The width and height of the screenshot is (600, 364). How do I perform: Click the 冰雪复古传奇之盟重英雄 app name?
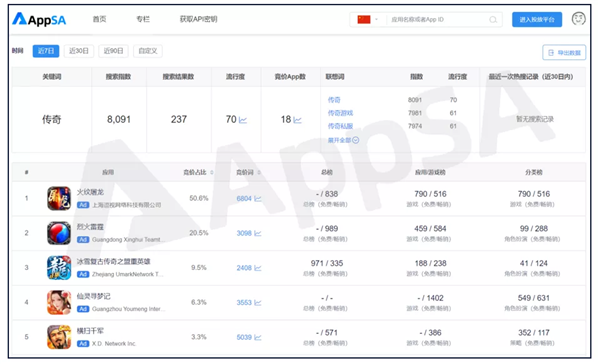point(113,261)
